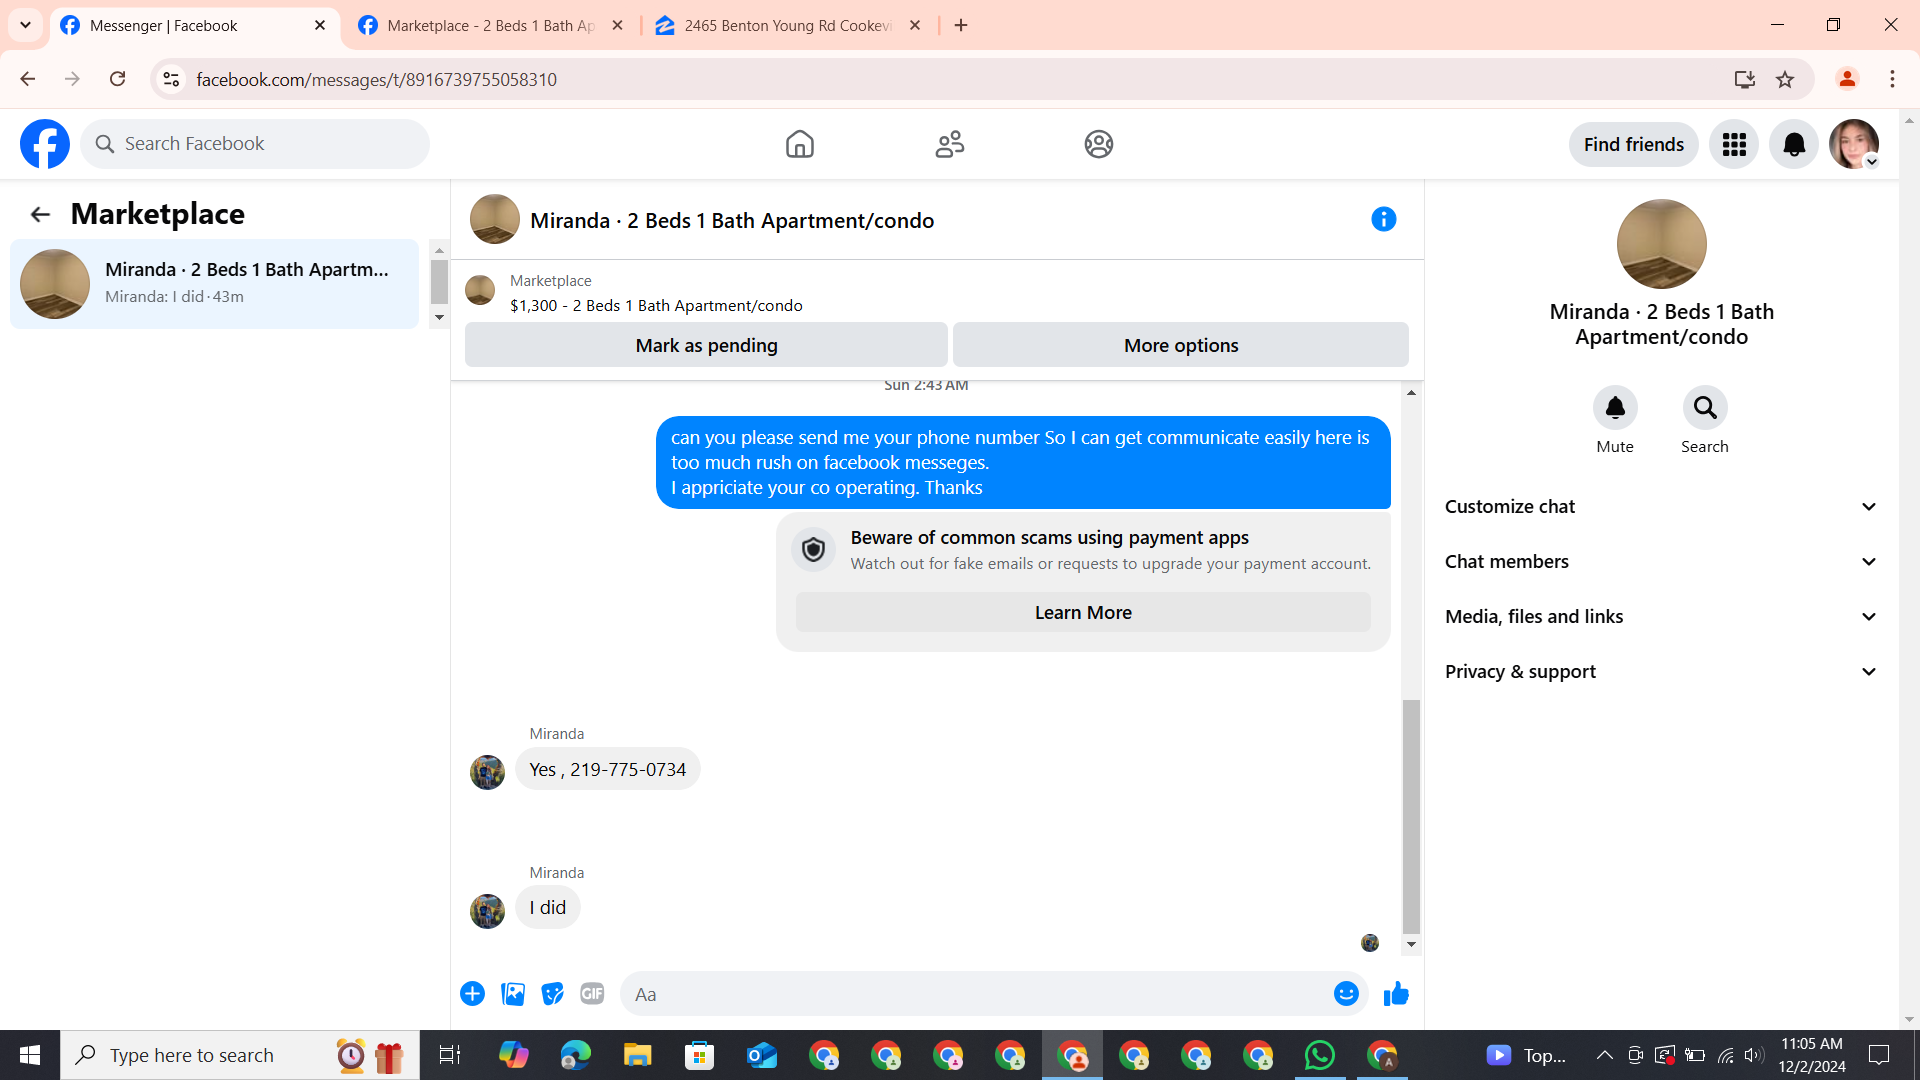Attach a photo using the image icon
Image resolution: width=1920 pixels, height=1080 pixels.
click(513, 994)
